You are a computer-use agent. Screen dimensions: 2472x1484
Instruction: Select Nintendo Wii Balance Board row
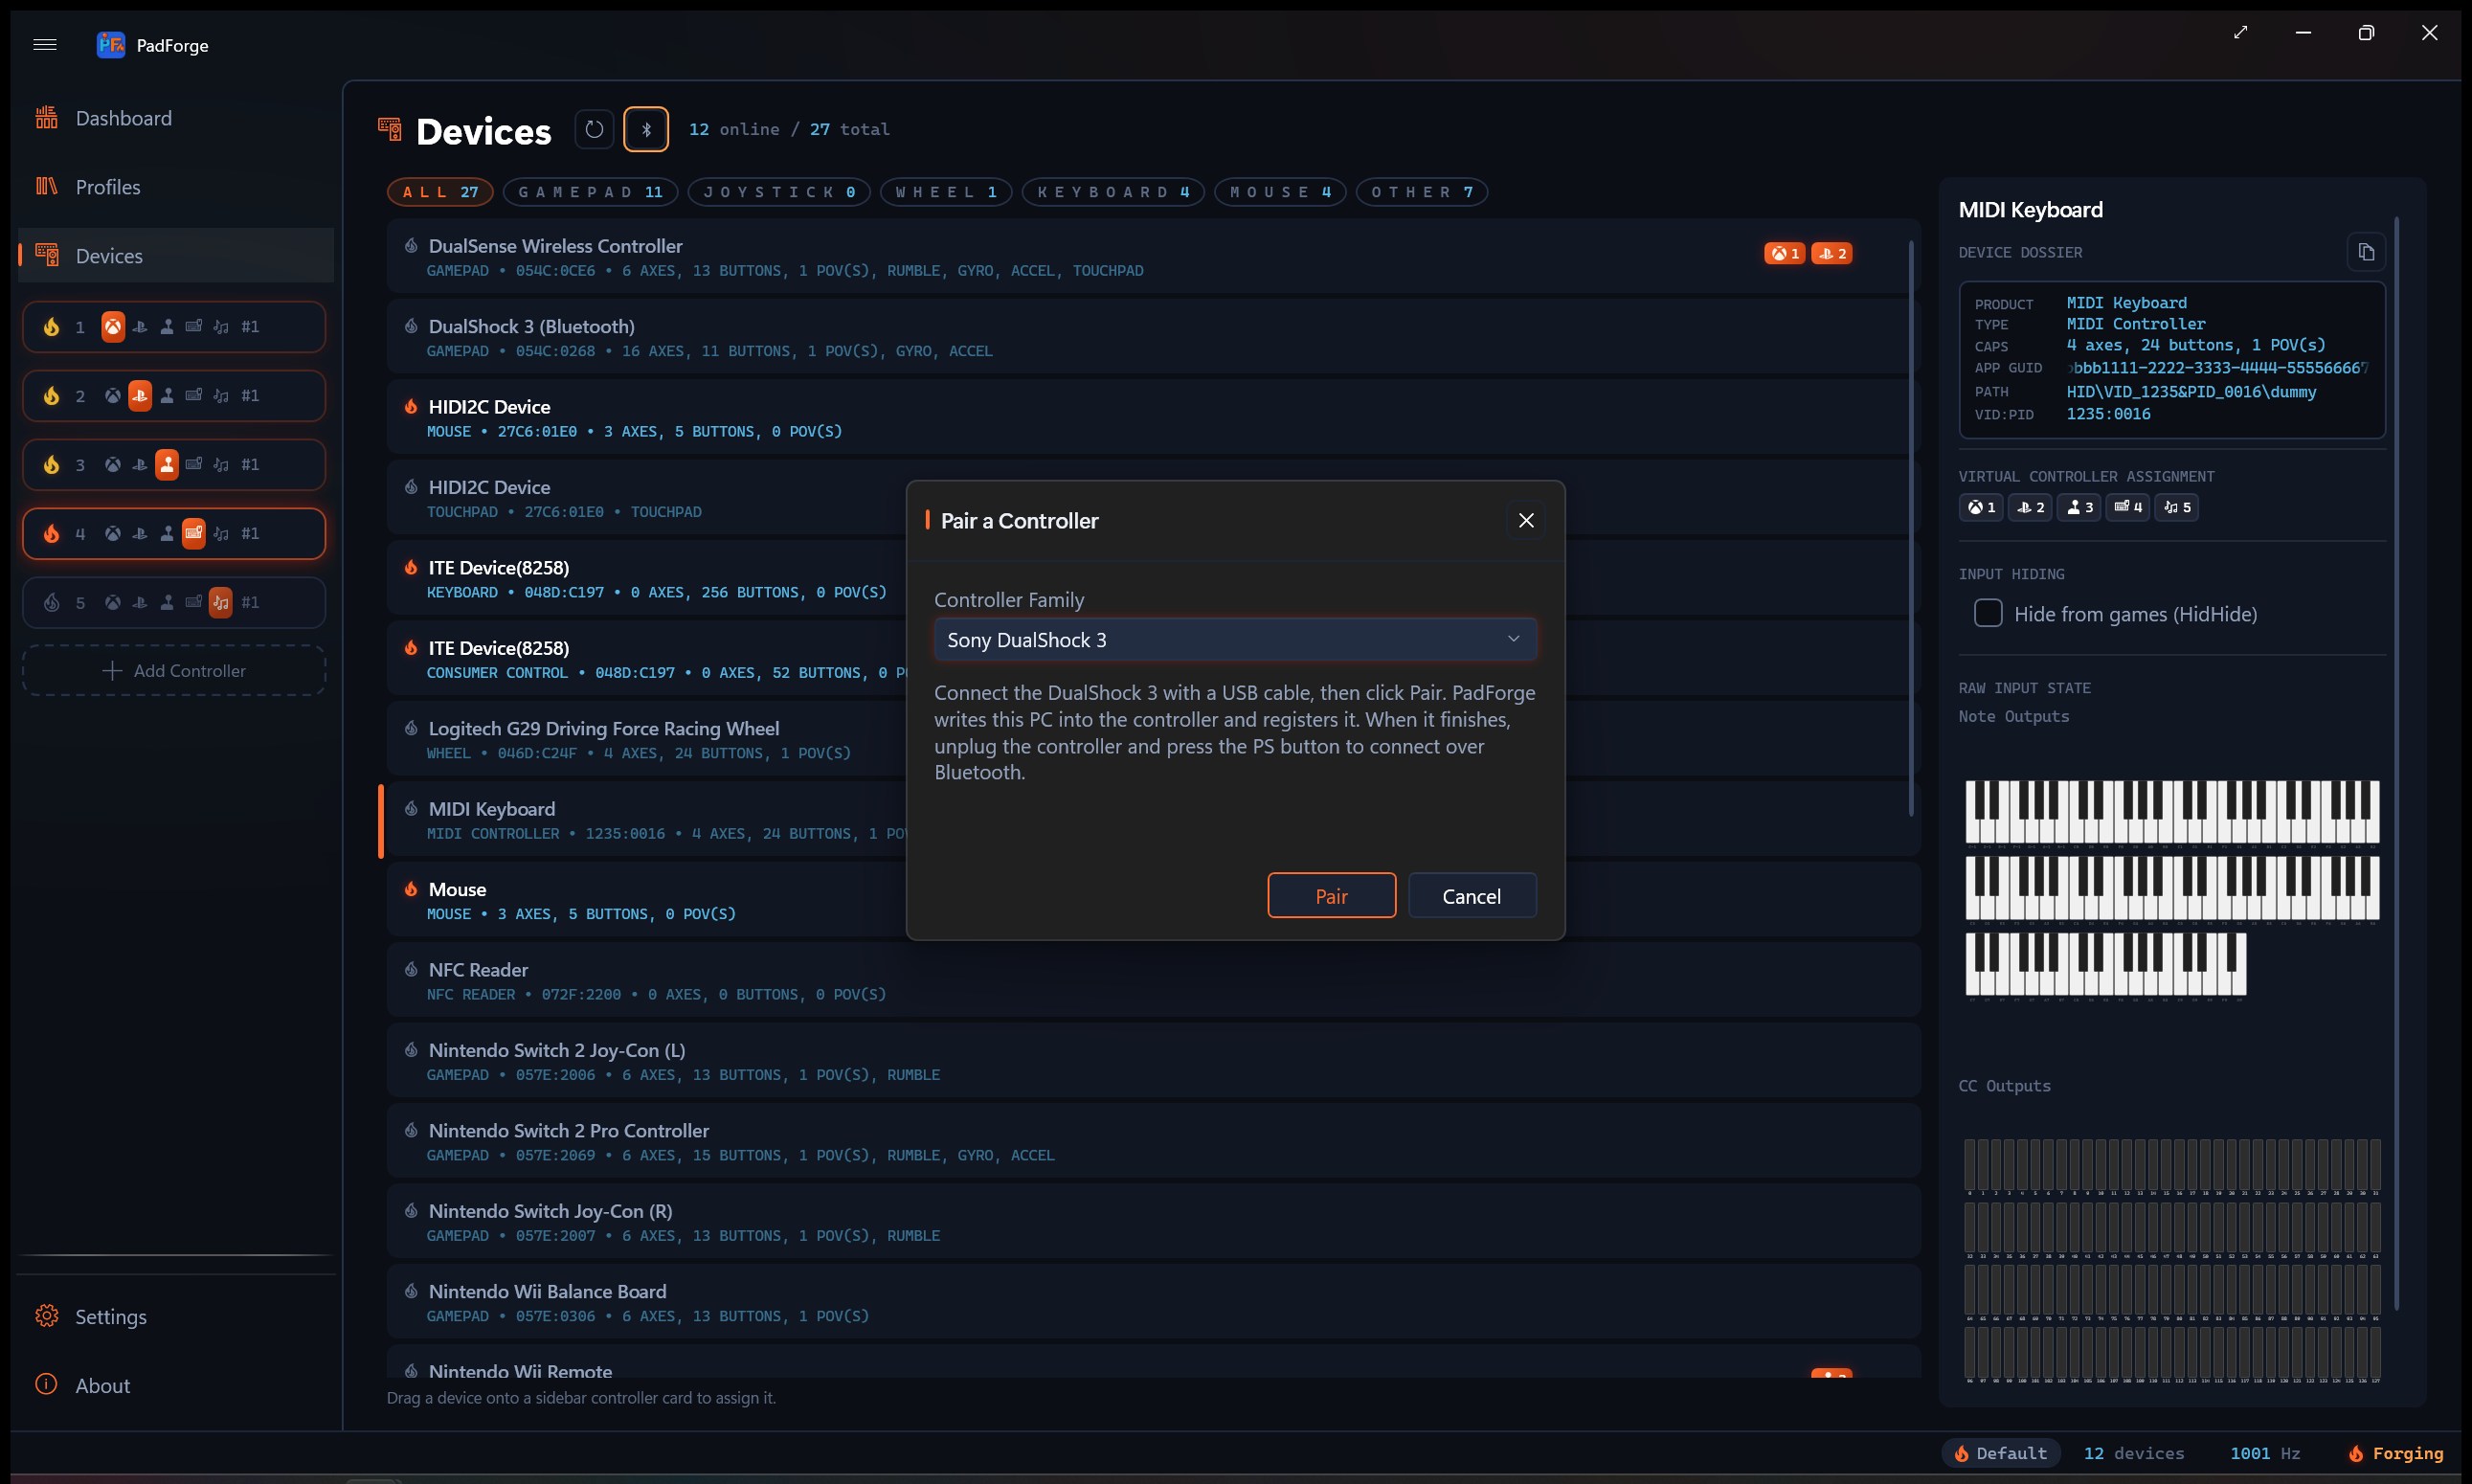(1154, 1303)
